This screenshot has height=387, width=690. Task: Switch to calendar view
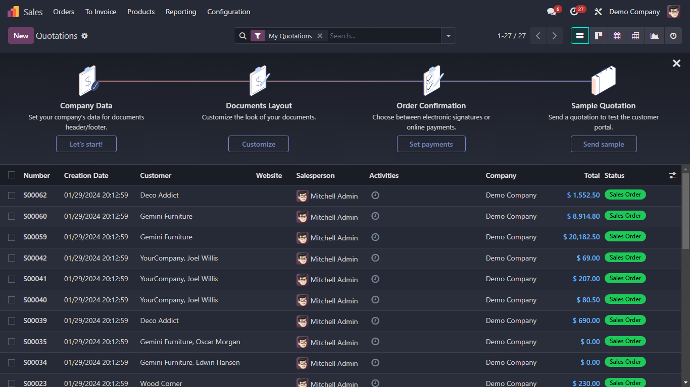tap(617, 36)
